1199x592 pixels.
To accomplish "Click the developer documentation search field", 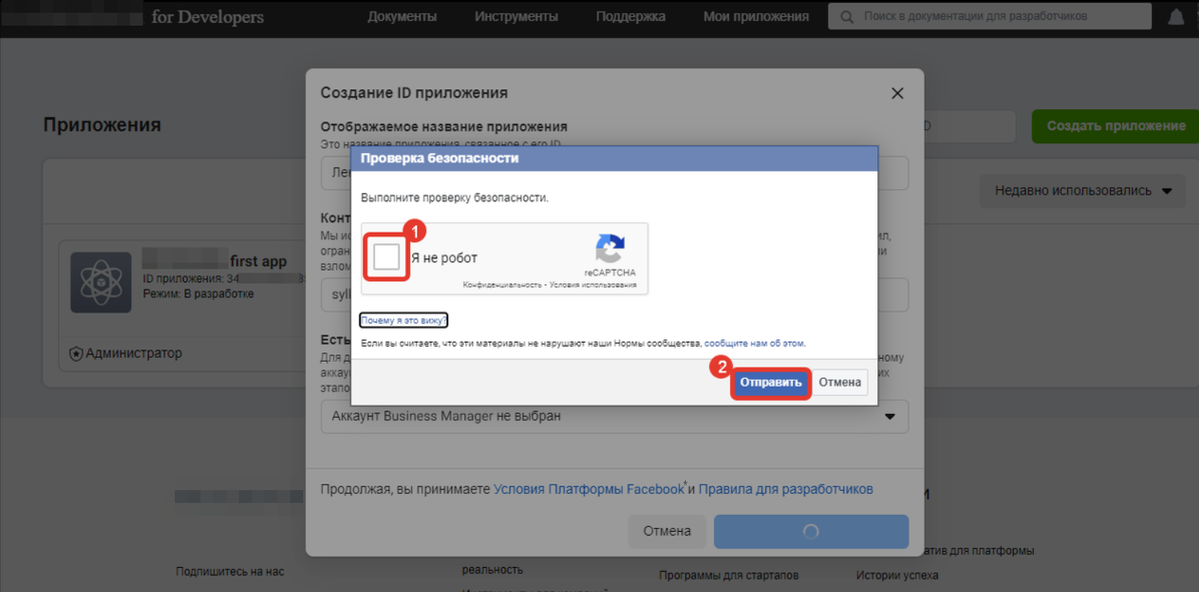I will pyautogui.click(x=990, y=17).
